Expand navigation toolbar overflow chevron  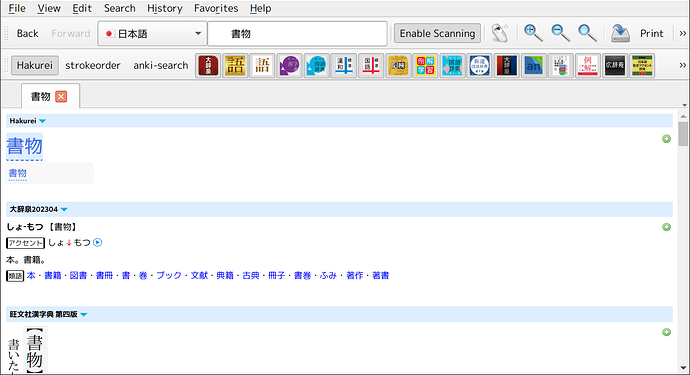pyautogui.click(x=683, y=33)
